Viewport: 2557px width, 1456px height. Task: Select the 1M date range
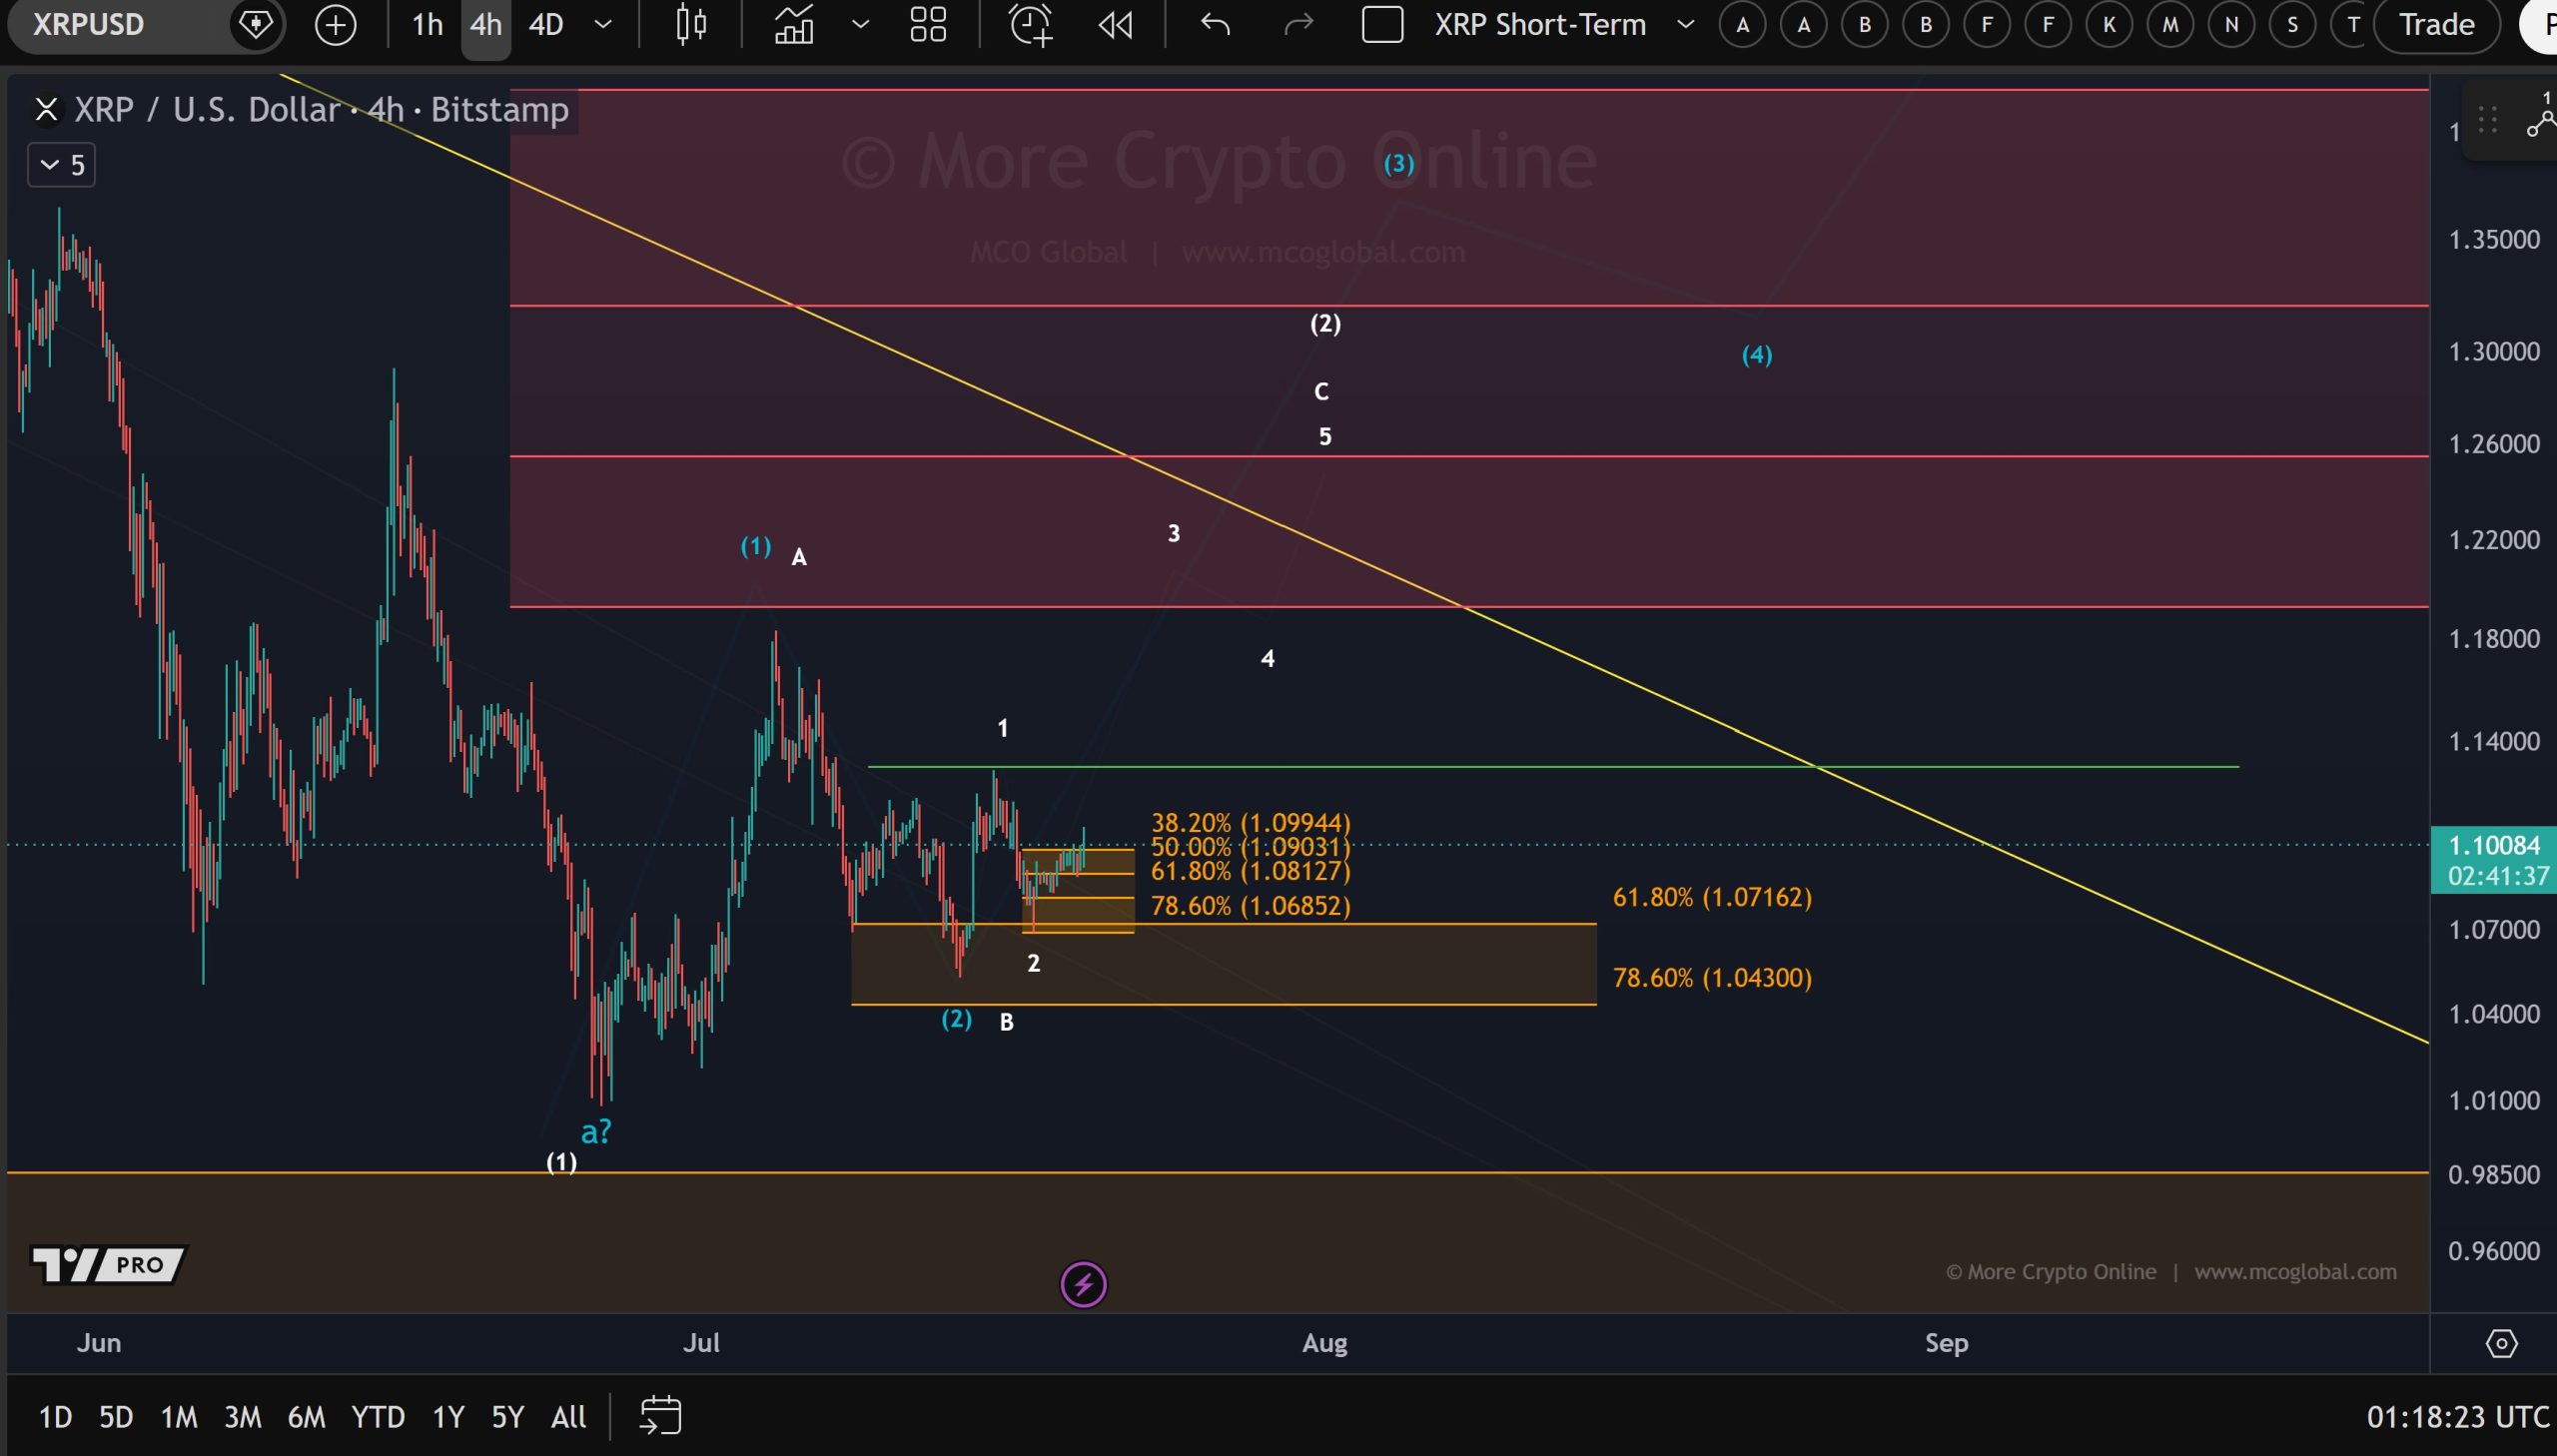pyautogui.click(x=179, y=1417)
